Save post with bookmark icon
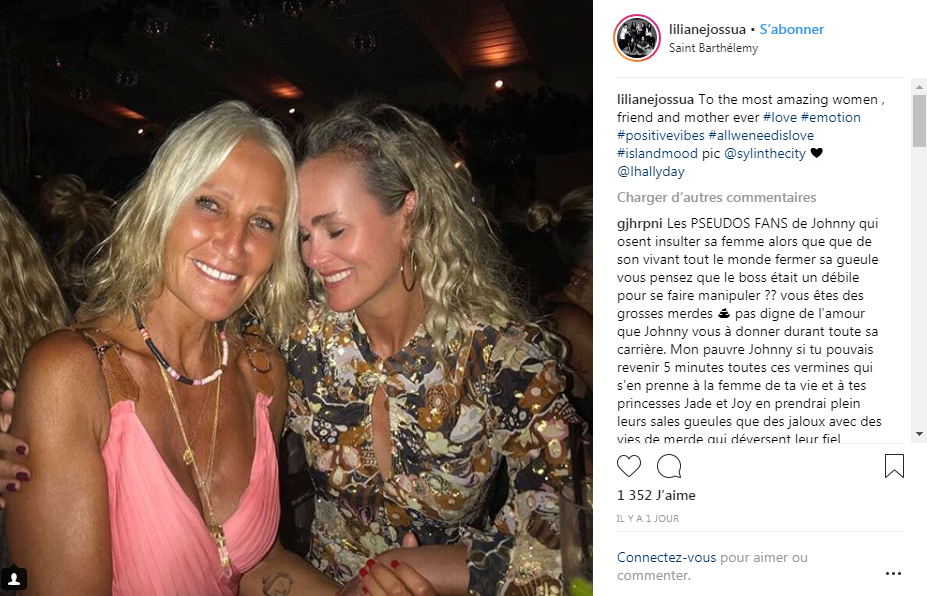 894,466
